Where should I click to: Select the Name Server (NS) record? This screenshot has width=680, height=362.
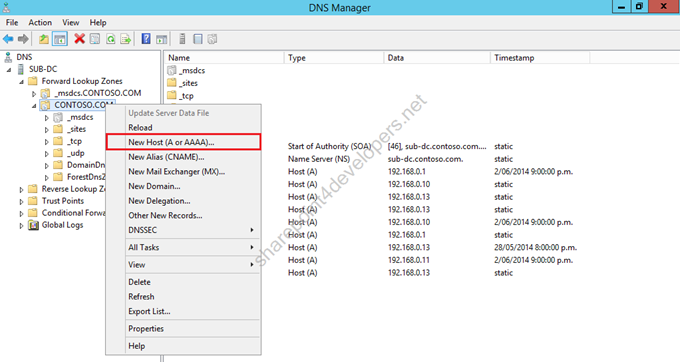coord(319,159)
